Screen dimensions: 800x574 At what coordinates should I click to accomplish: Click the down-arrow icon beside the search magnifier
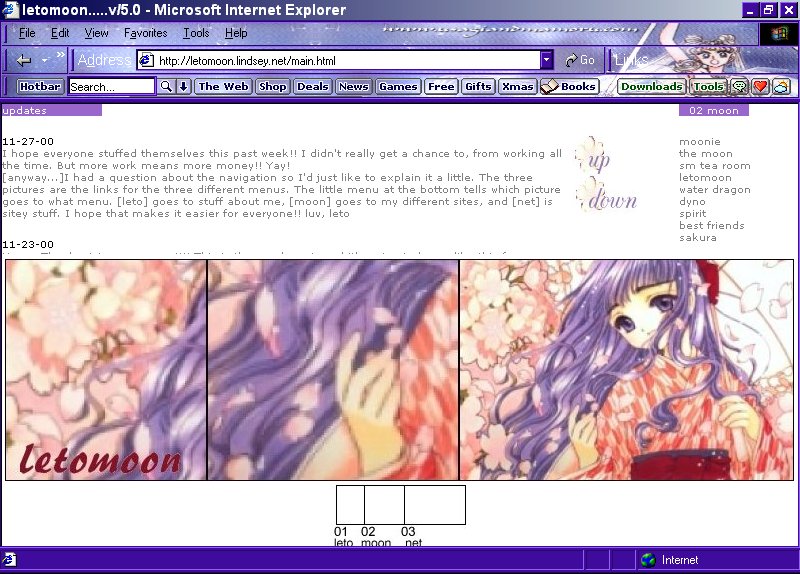[184, 87]
